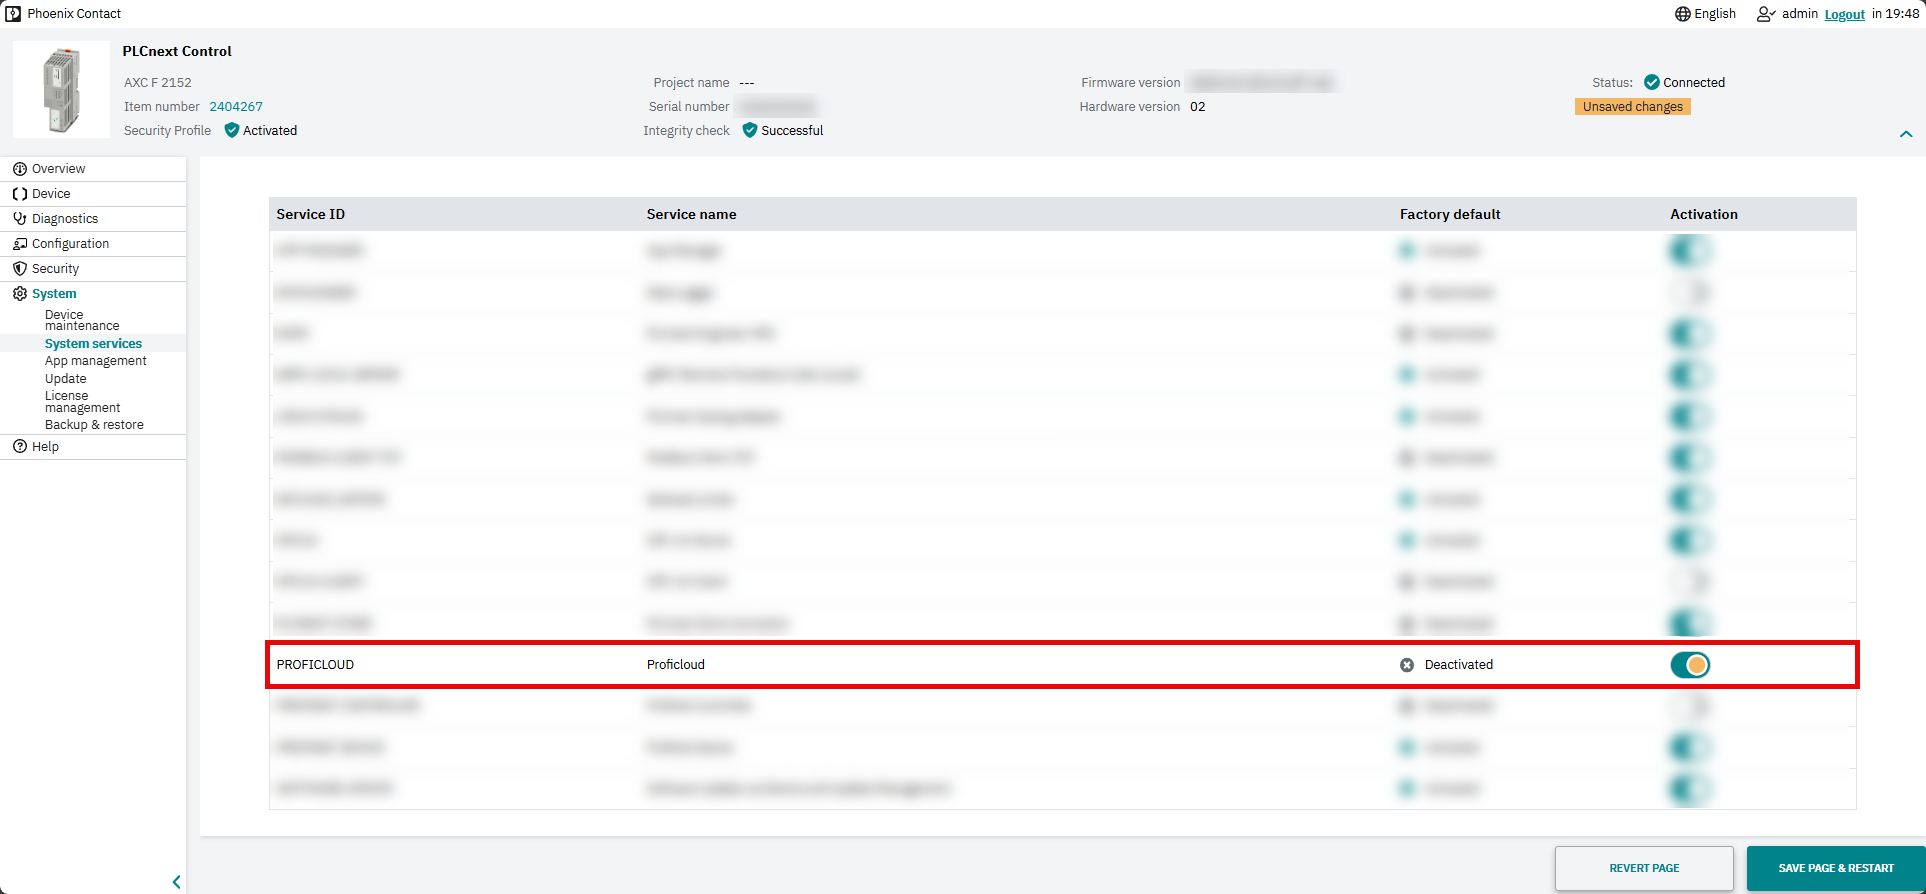Click the Proficloud service name cell

(x=675, y=665)
